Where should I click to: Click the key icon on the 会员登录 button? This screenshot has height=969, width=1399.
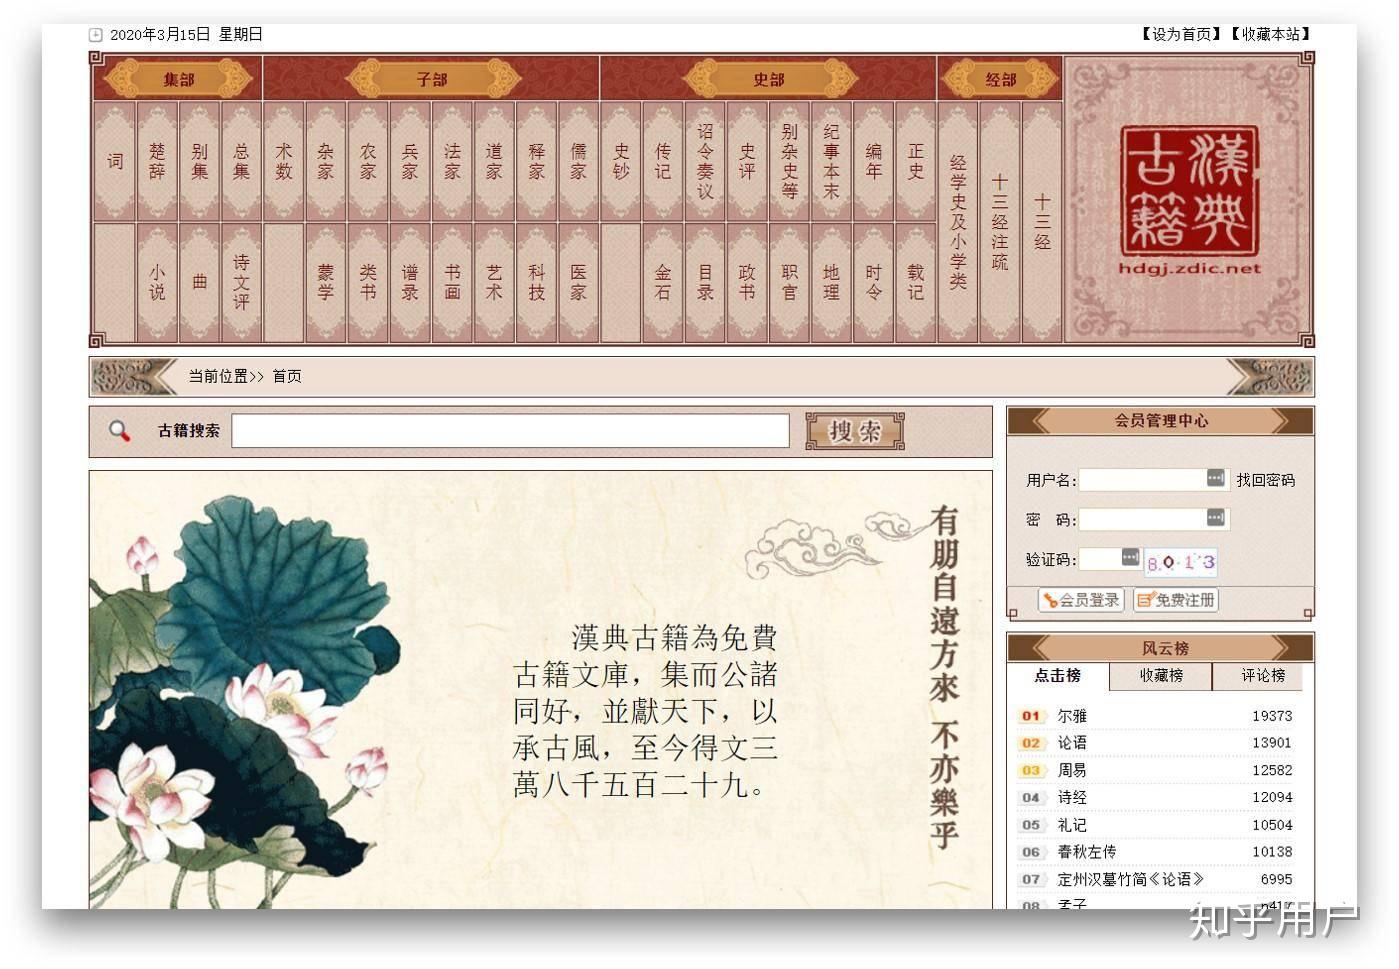pyautogui.click(x=1048, y=600)
